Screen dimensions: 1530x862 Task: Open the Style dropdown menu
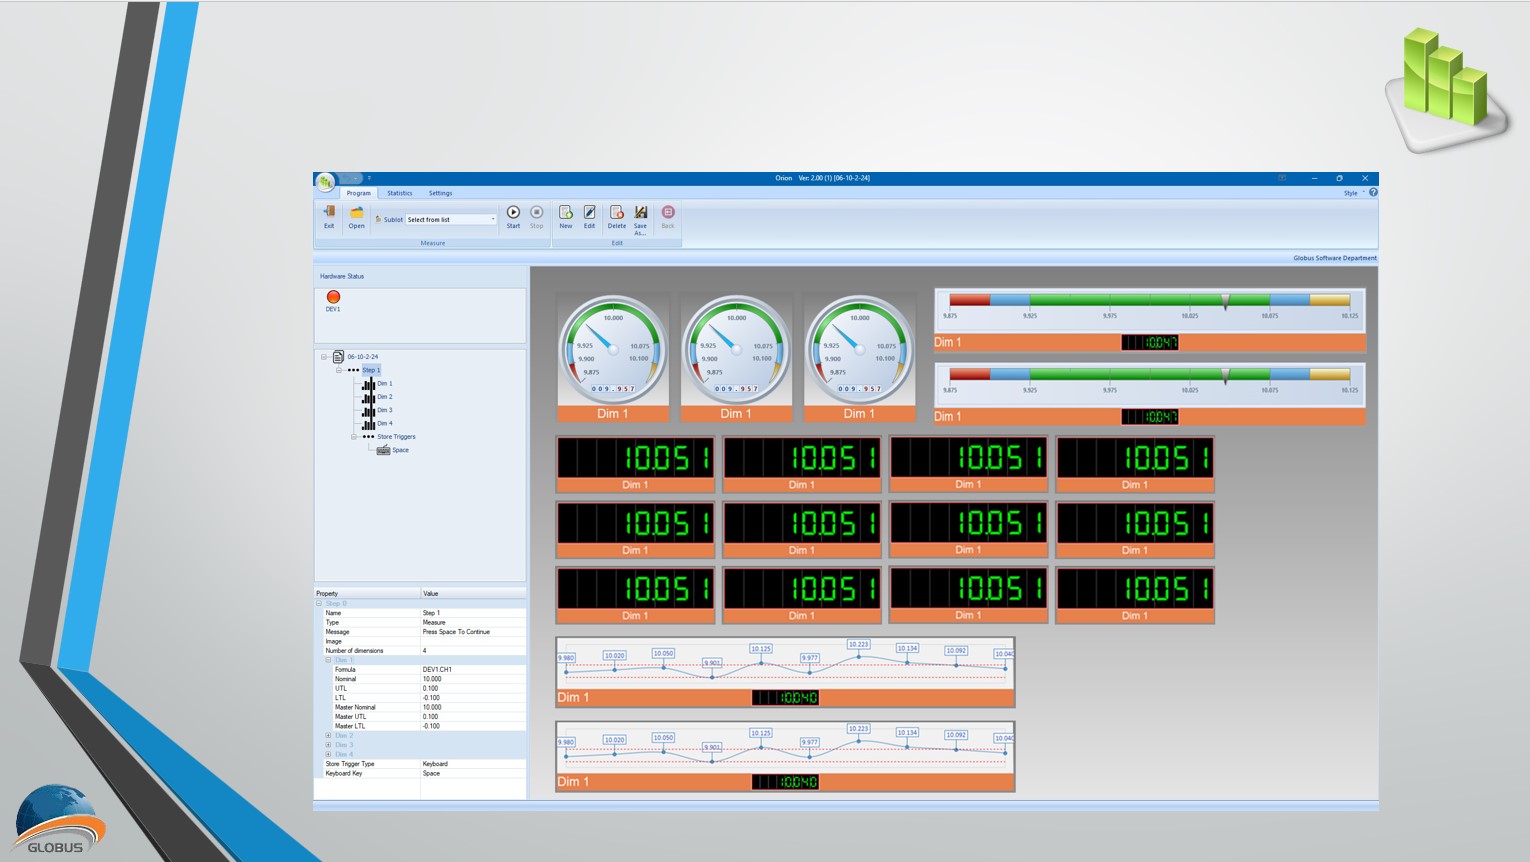[x=1353, y=193]
